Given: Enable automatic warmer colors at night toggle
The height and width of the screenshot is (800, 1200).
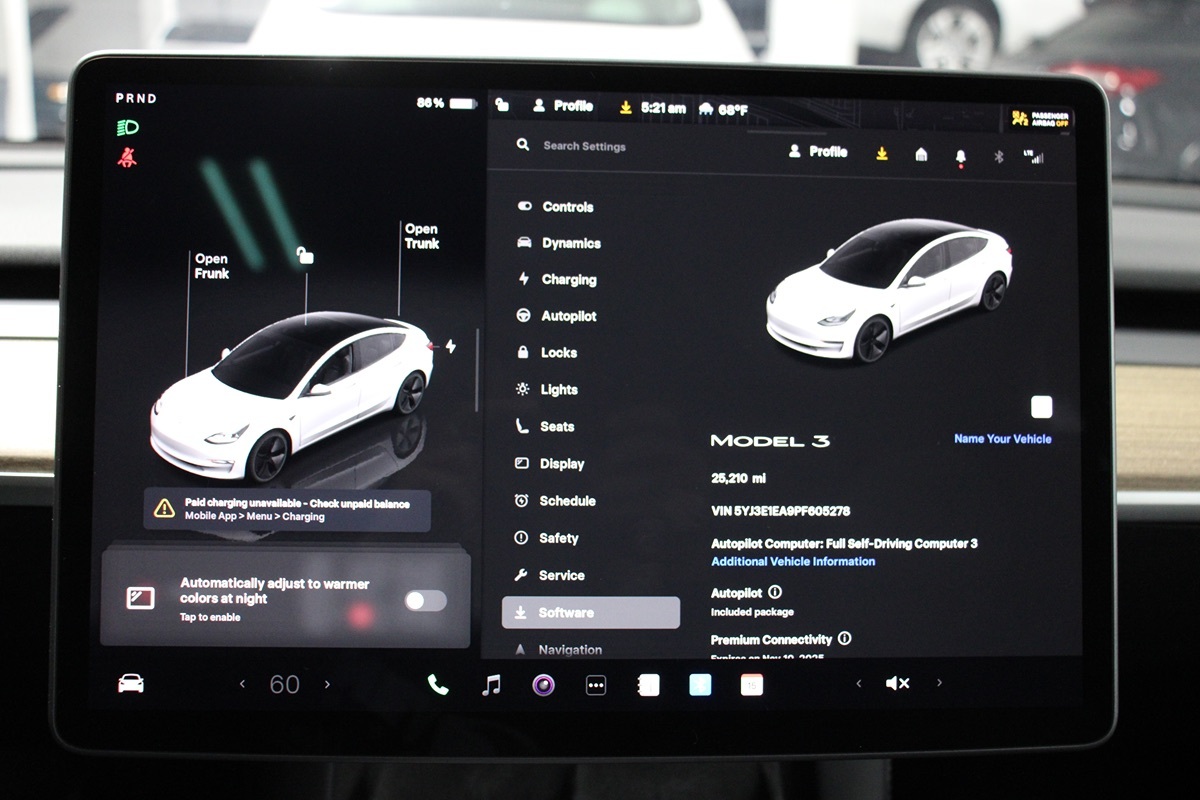Looking at the screenshot, I should pyautogui.click(x=425, y=600).
